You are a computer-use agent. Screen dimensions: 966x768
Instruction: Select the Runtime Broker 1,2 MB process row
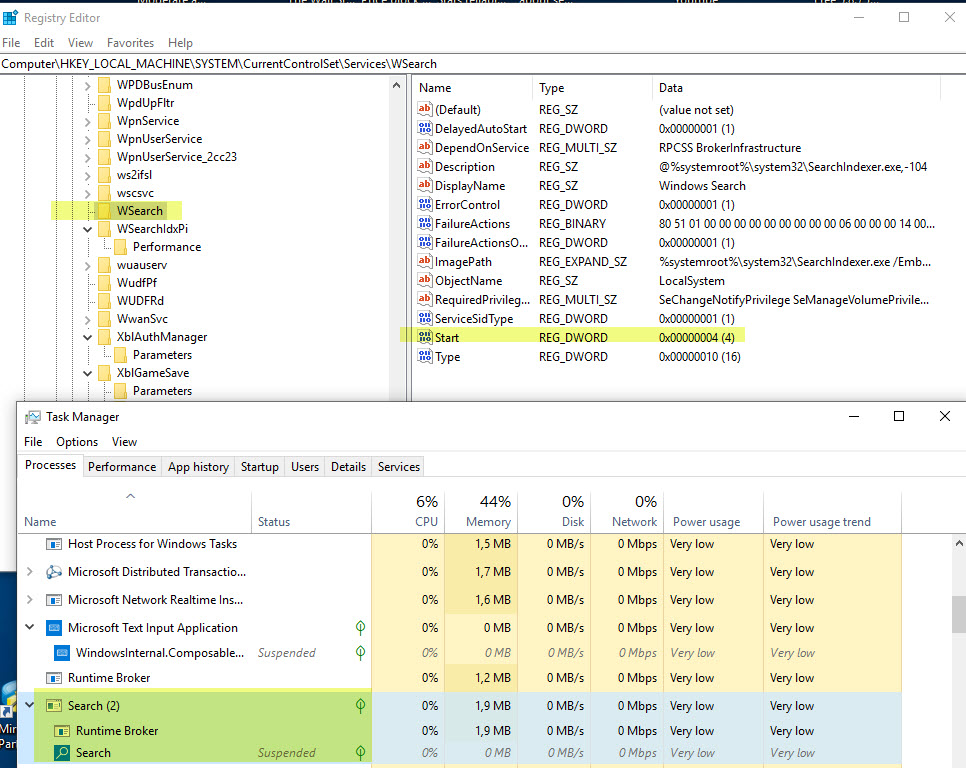(x=462, y=678)
